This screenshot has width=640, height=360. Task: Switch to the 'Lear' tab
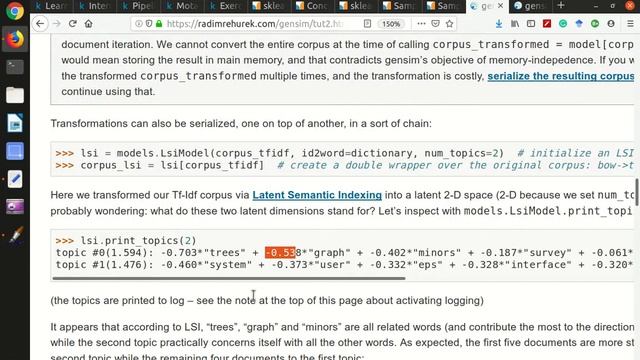point(51,6)
